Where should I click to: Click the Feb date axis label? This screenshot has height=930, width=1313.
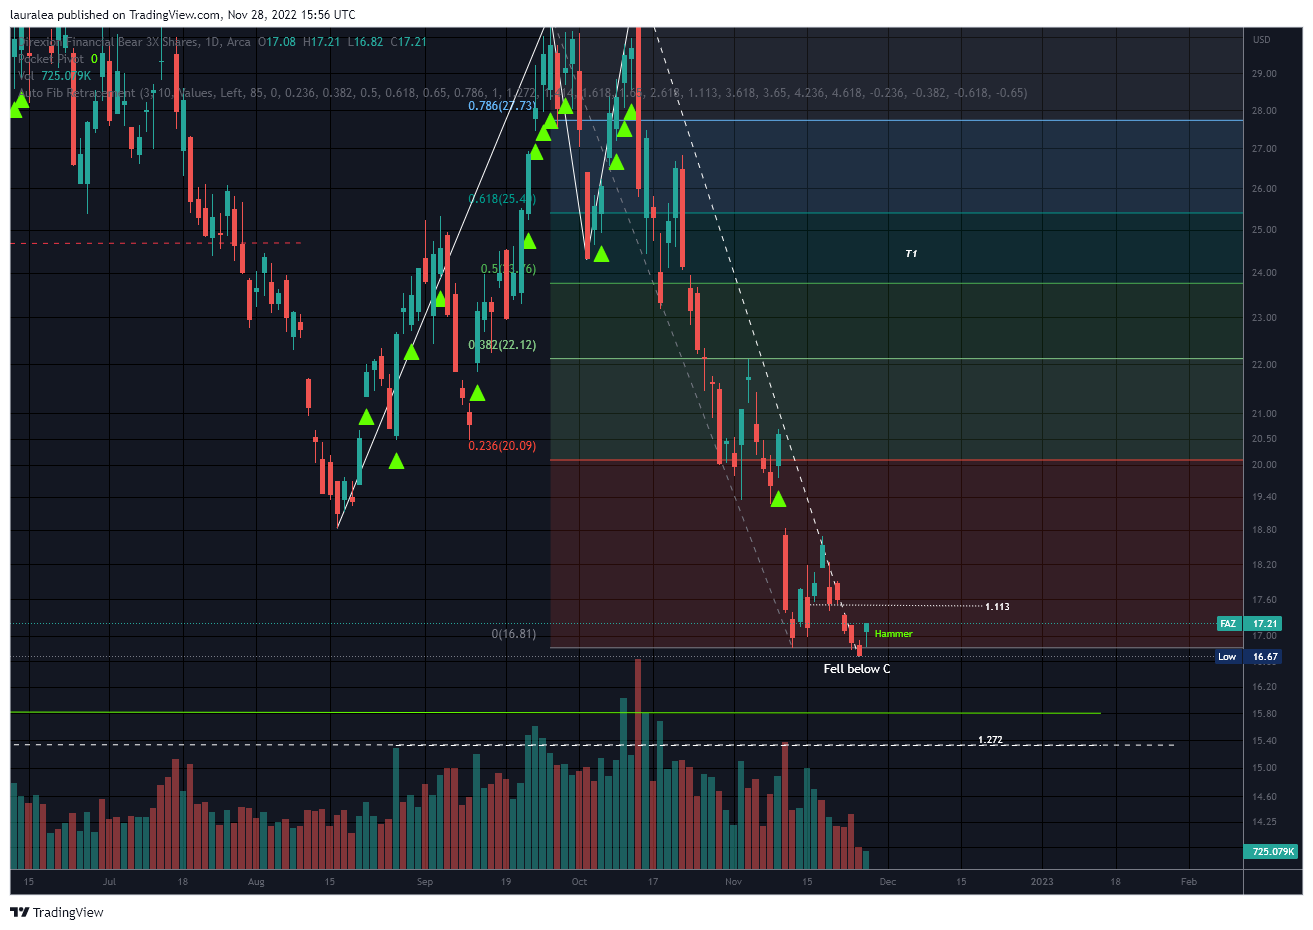tap(1188, 882)
